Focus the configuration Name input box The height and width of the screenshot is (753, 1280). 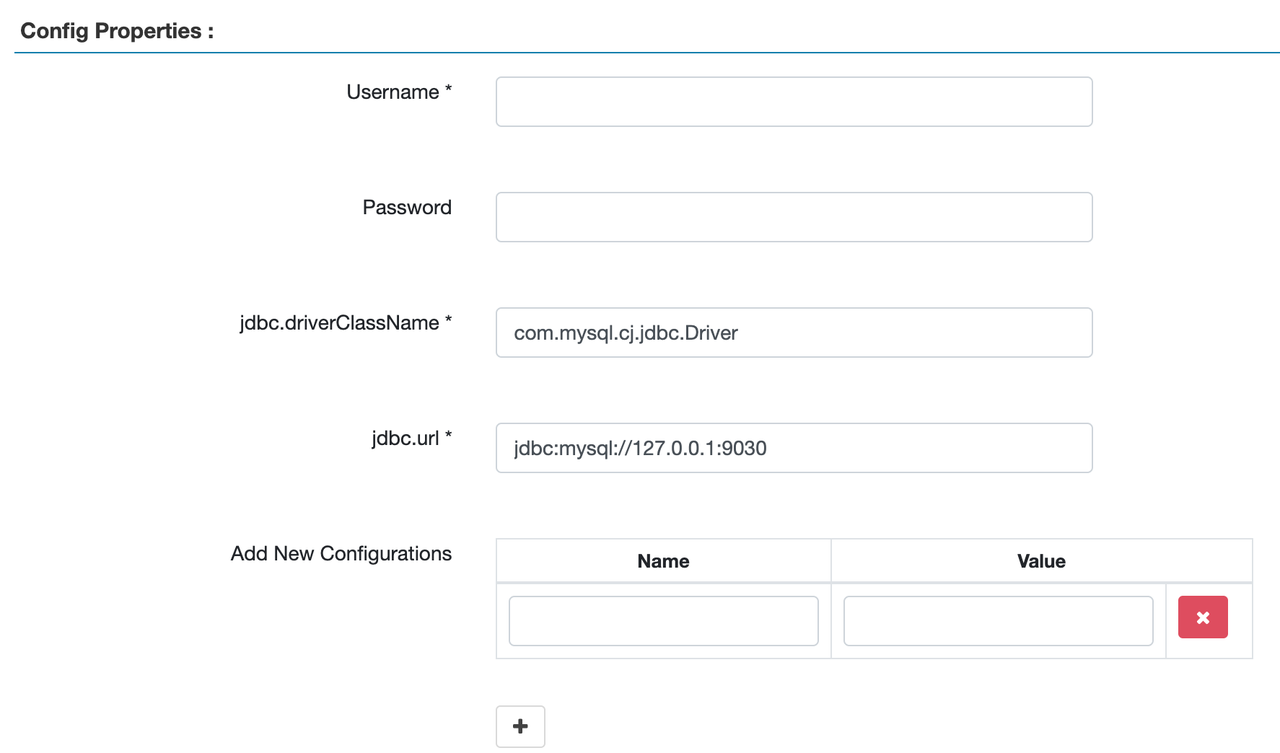pyautogui.click(x=663, y=621)
